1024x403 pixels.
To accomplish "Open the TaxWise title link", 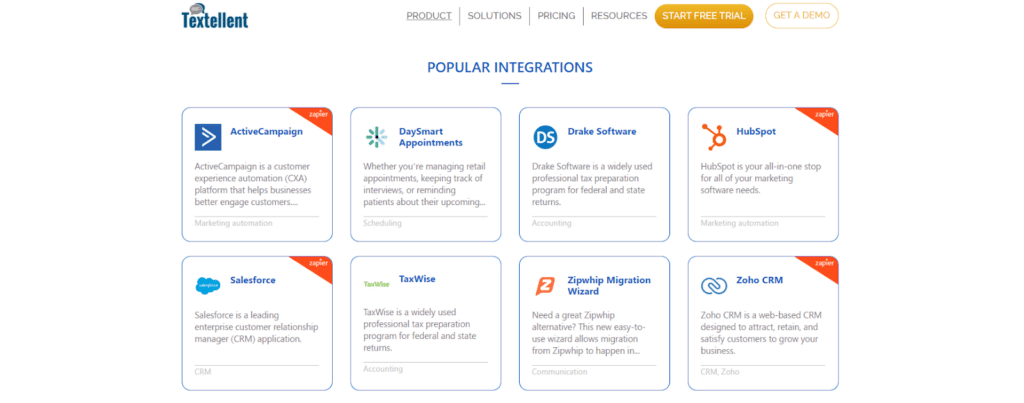I will tap(417, 279).
